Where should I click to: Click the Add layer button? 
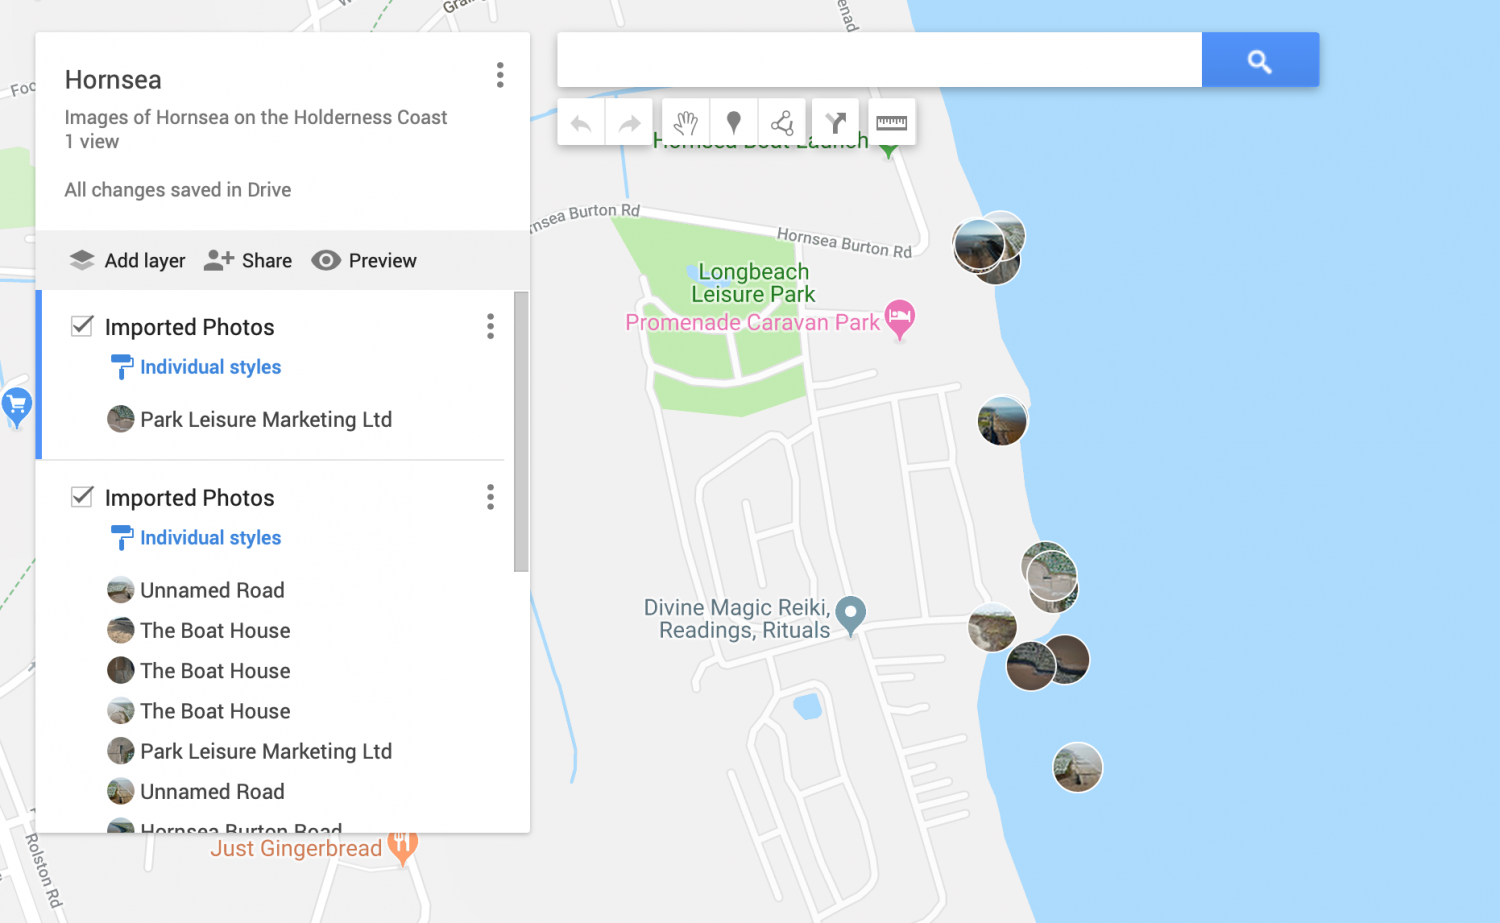(126, 260)
